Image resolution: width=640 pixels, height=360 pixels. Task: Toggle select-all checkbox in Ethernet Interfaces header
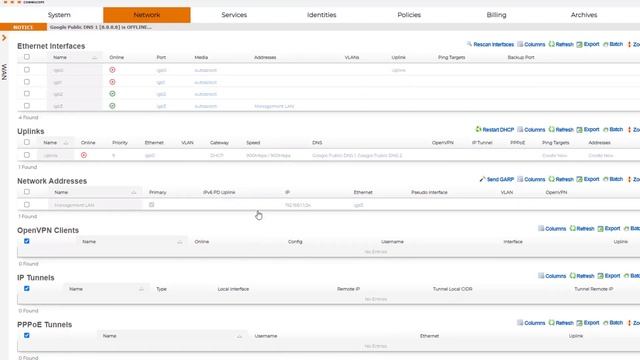point(27,57)
